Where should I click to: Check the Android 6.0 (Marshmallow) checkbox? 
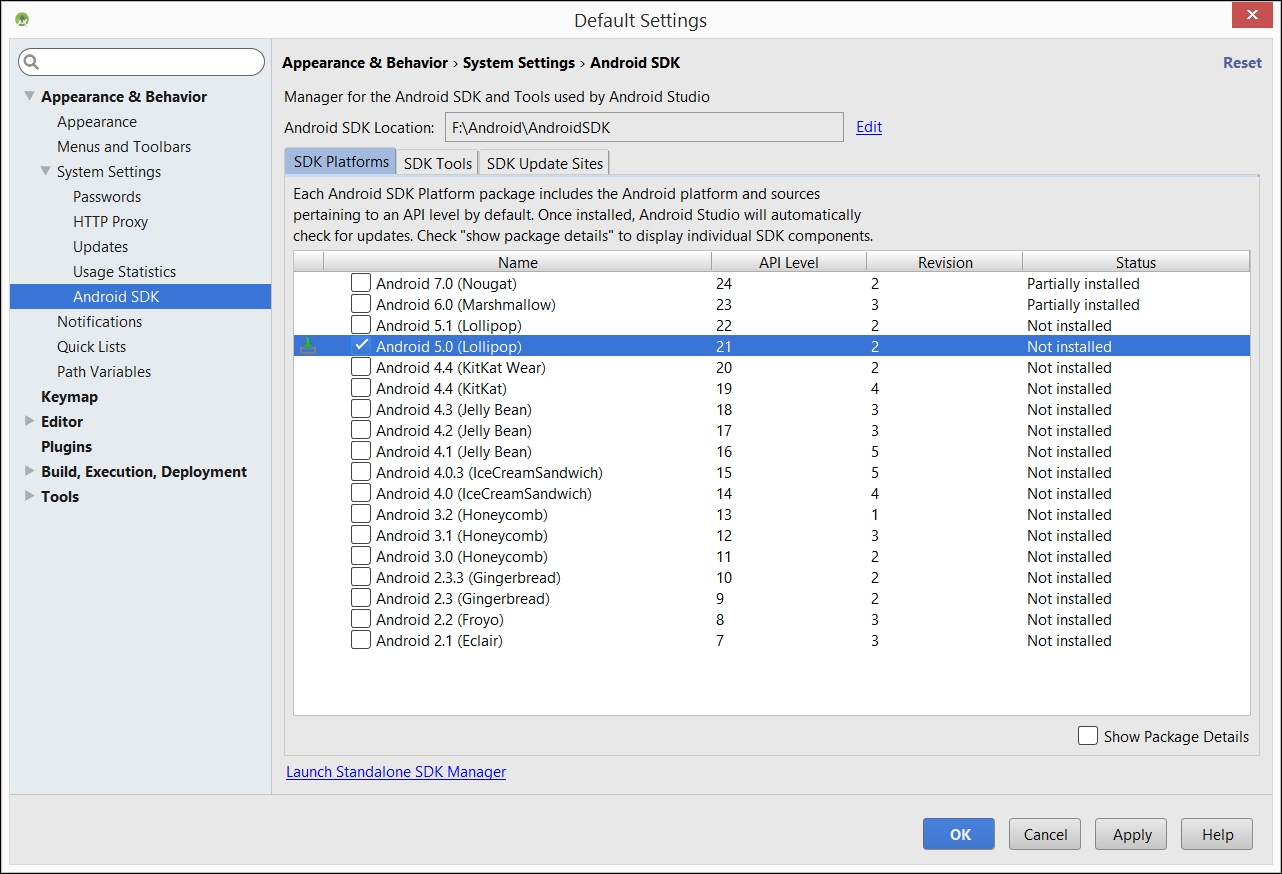(361, 304)
